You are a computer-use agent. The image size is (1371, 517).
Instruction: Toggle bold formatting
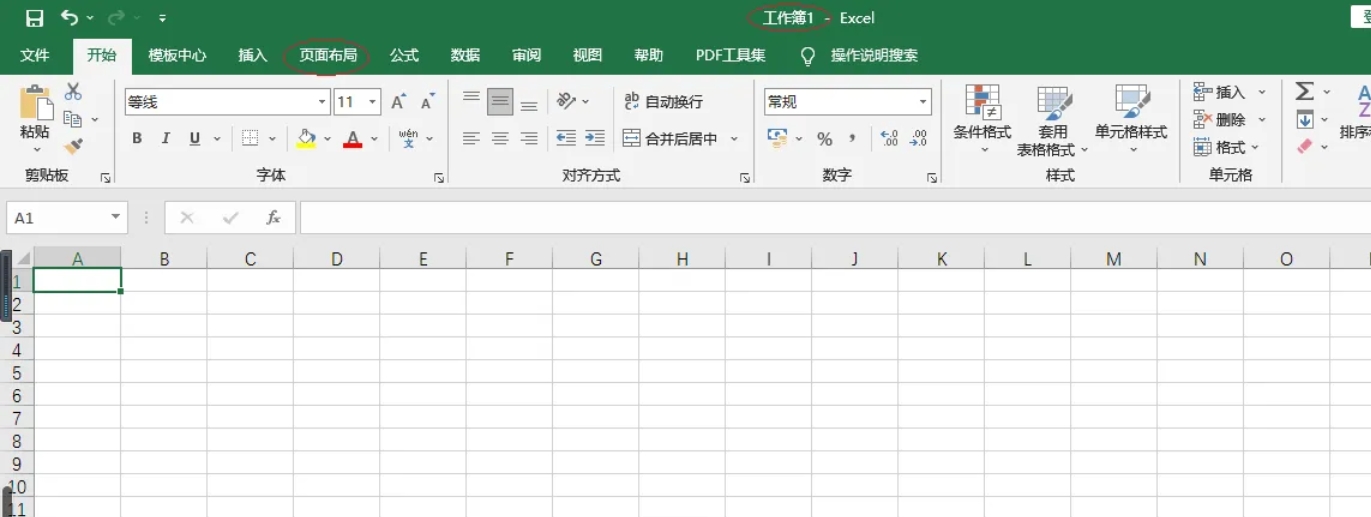[137, 139]
